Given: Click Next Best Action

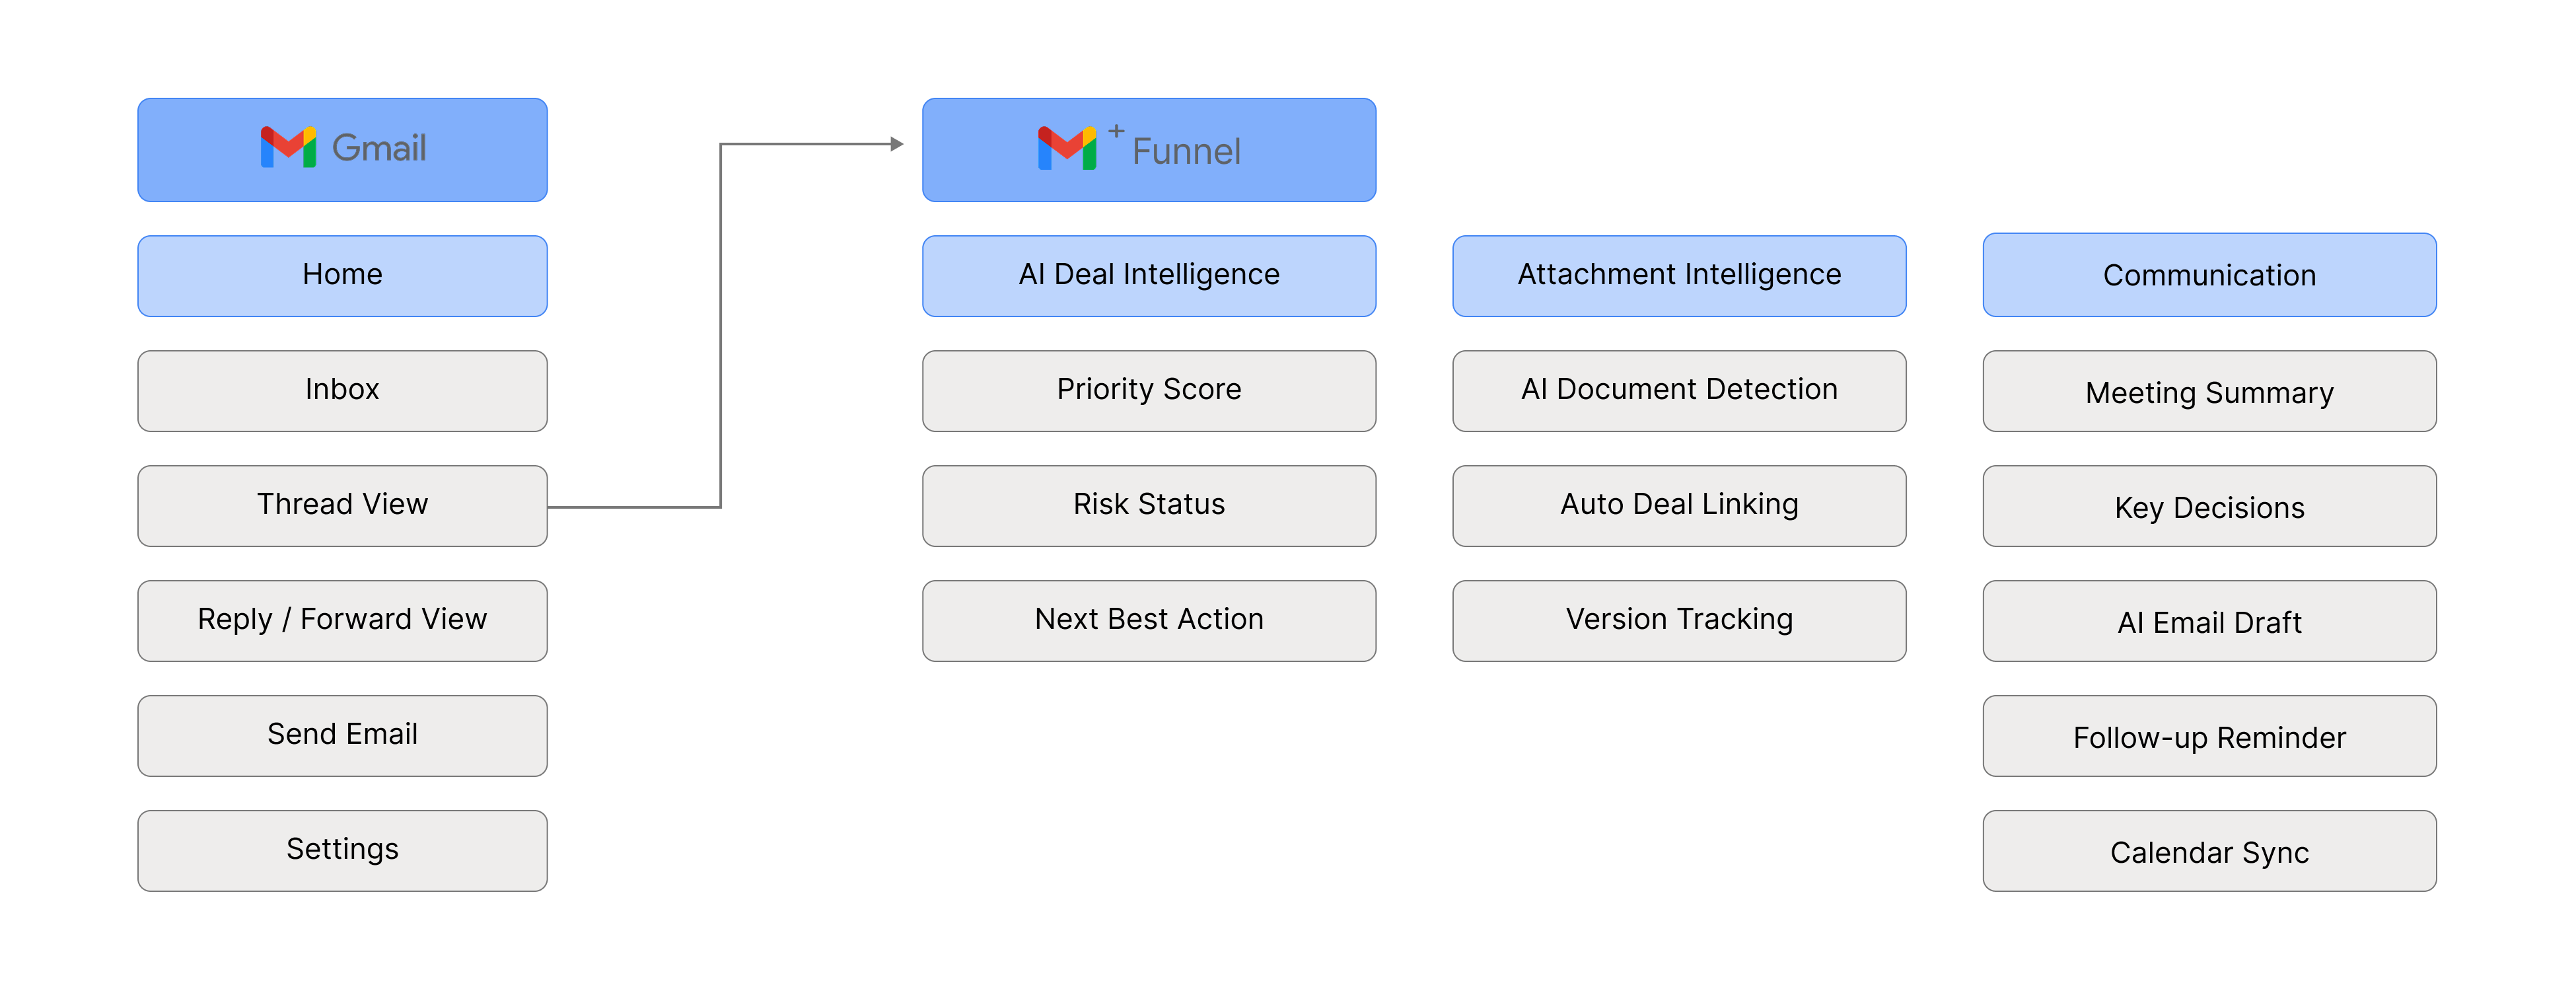Looking at the screenshot, I should tap(1148, 620).
